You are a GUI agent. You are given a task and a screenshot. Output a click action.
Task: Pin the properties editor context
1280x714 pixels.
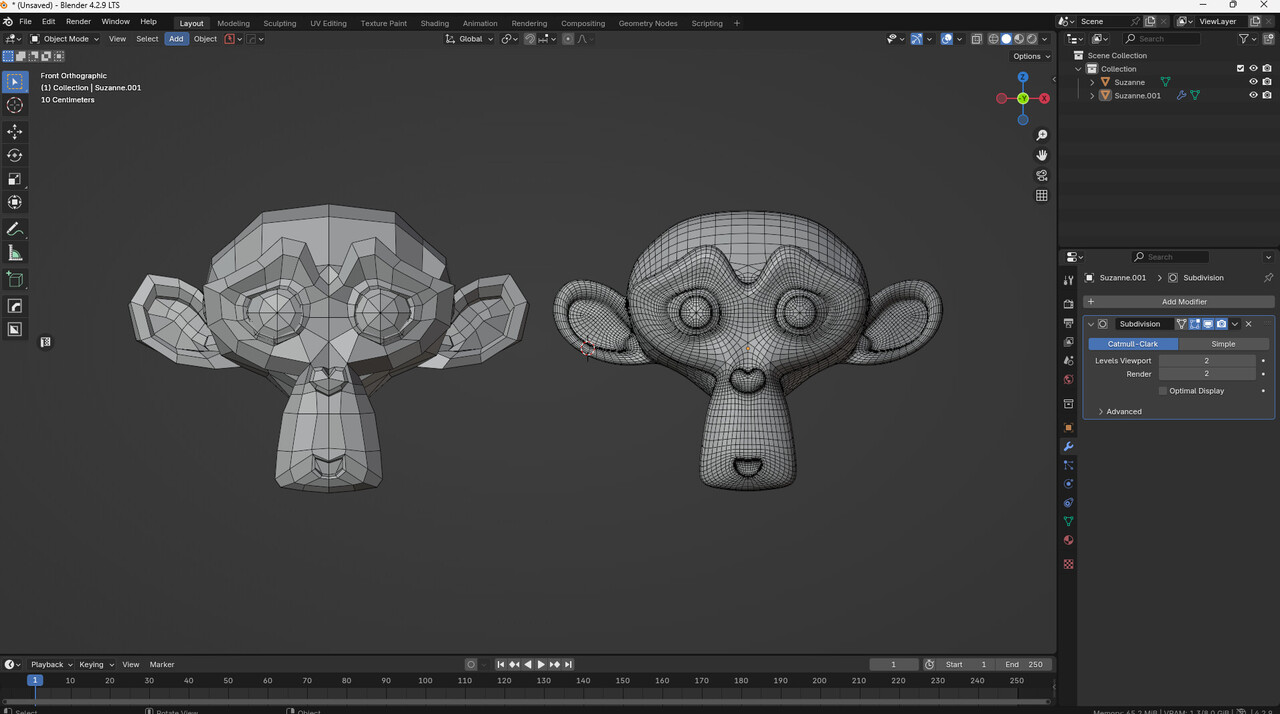1268,278
